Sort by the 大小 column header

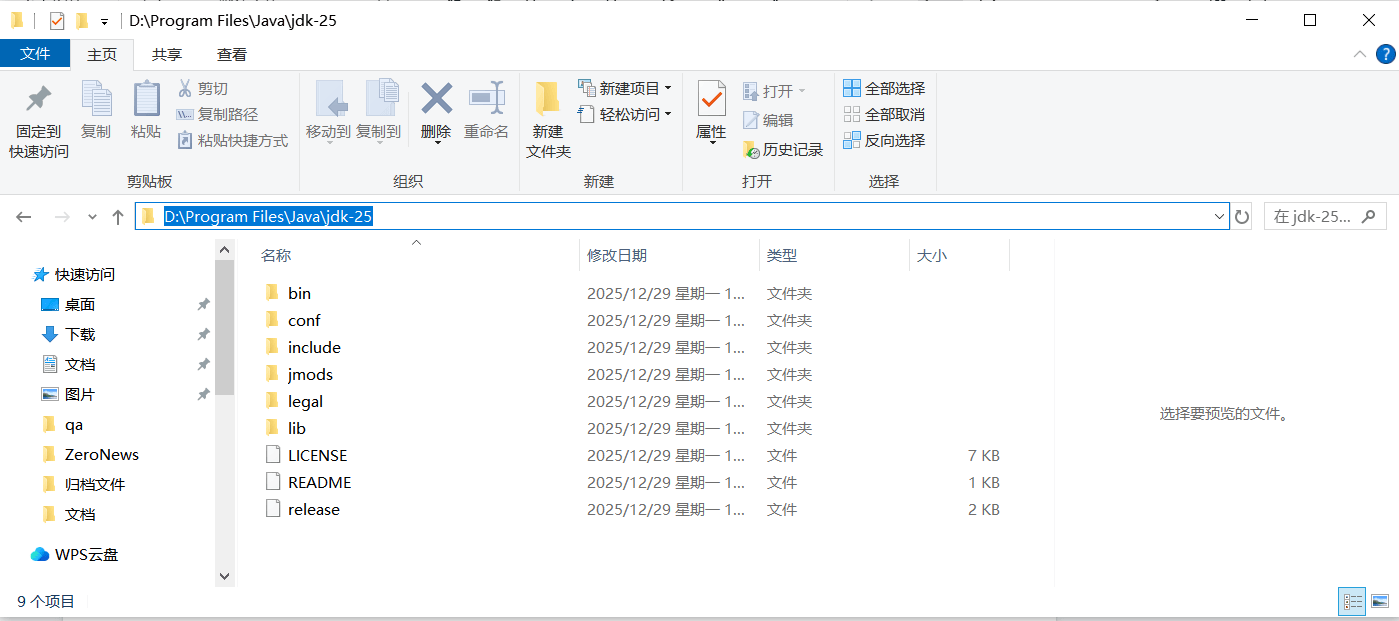point(932,255)
